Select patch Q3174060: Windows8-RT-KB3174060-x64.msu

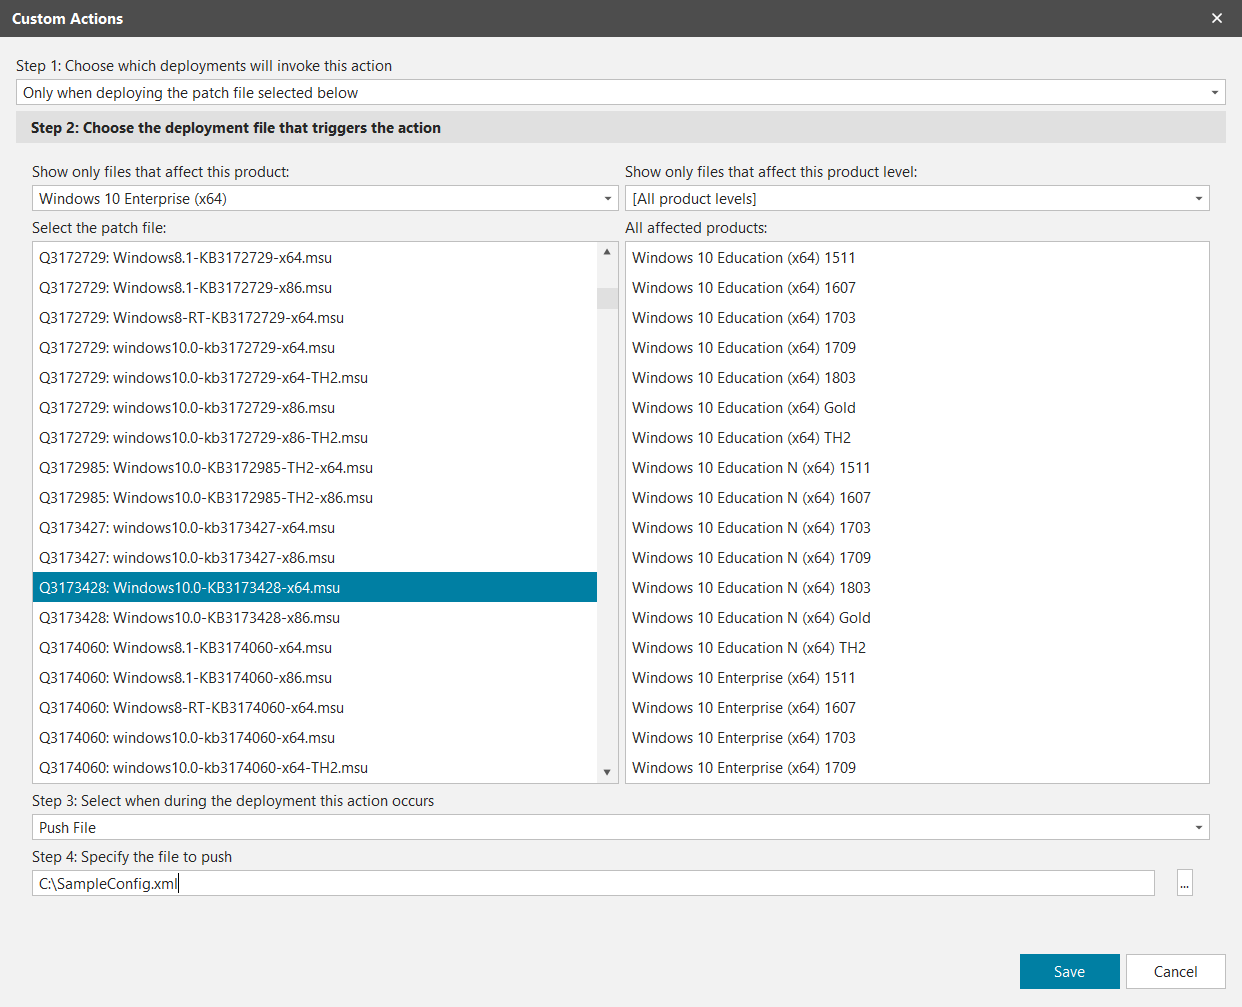tap(315, 708)
